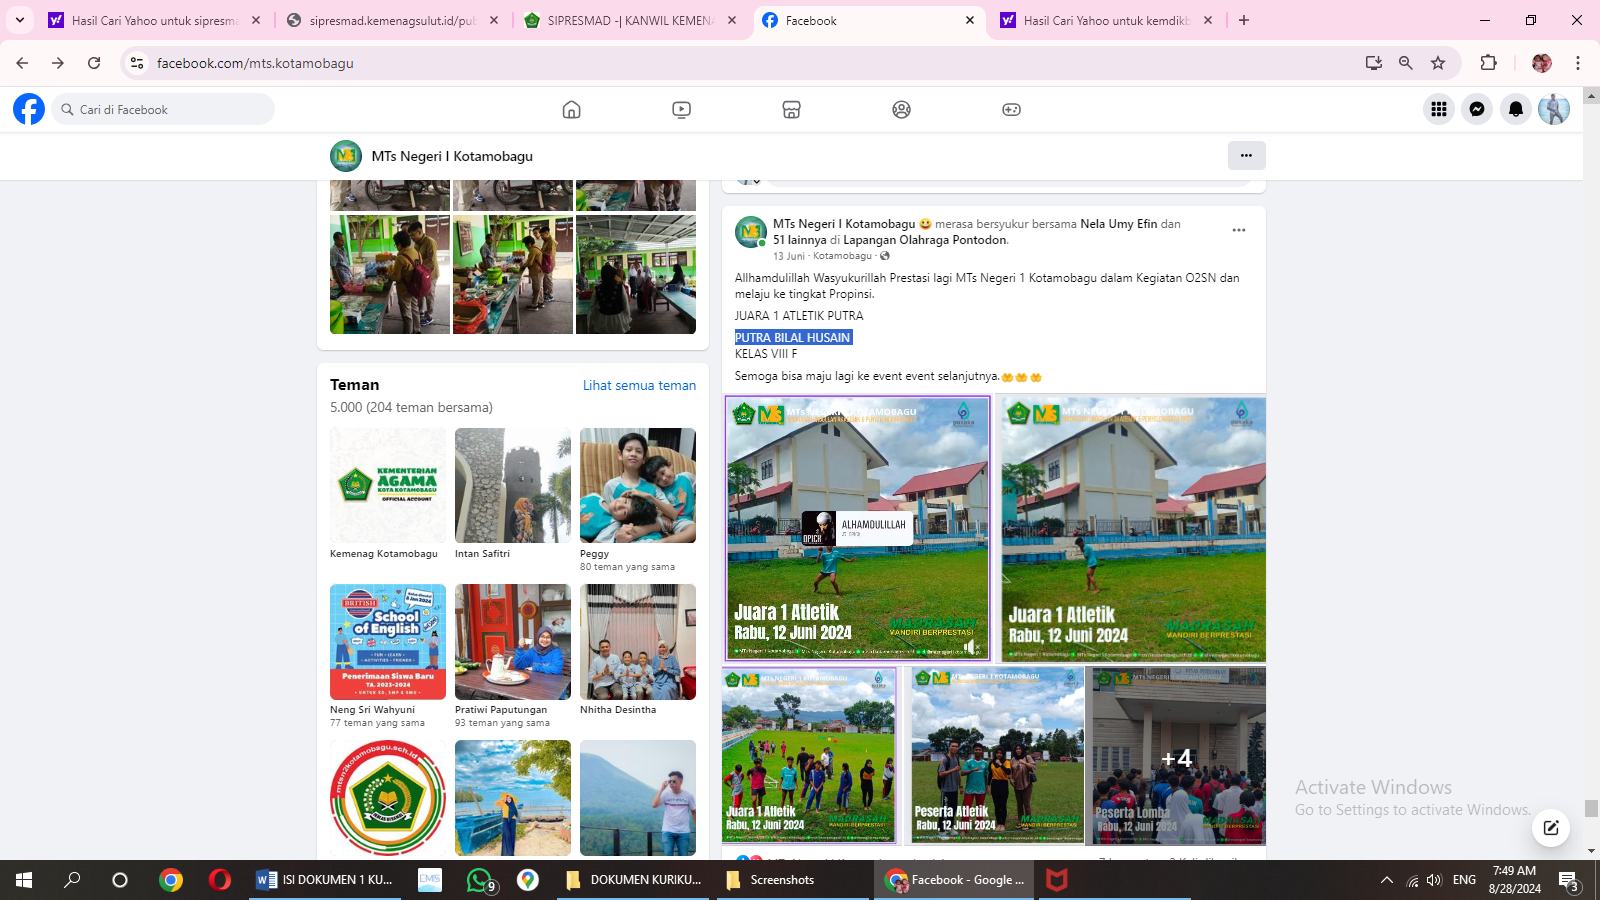Unmute the sound on the video thumbnail
1600x900 pixels.
tap(968, 647)
